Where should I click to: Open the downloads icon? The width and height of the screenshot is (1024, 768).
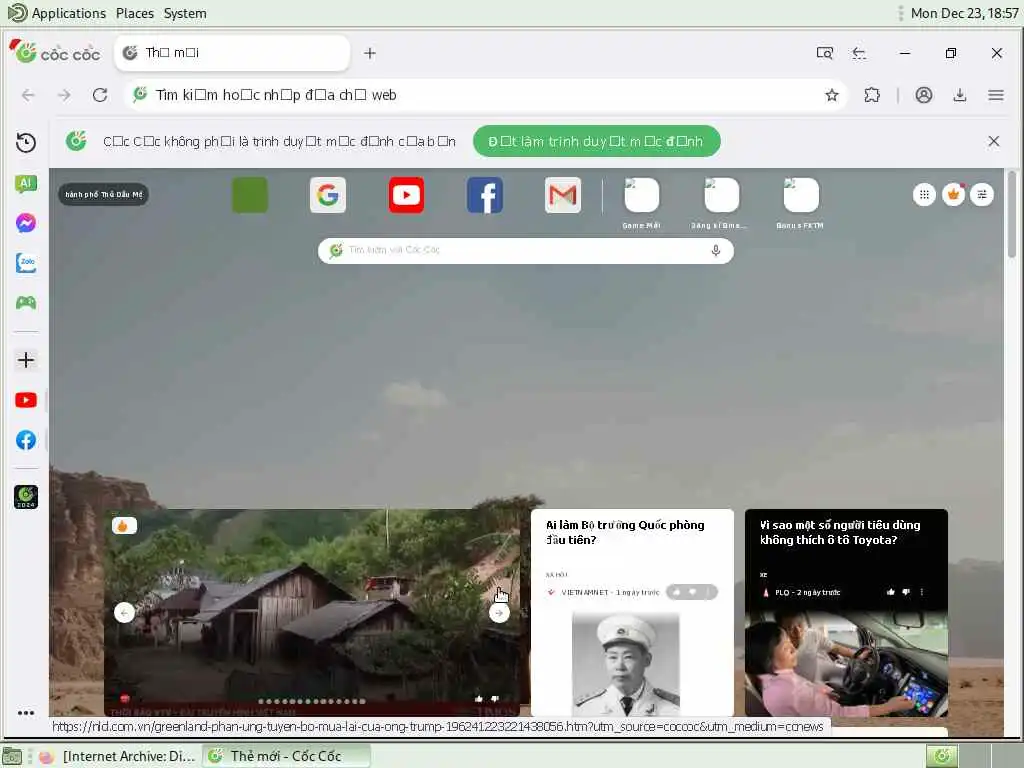[x=959, y=95]
